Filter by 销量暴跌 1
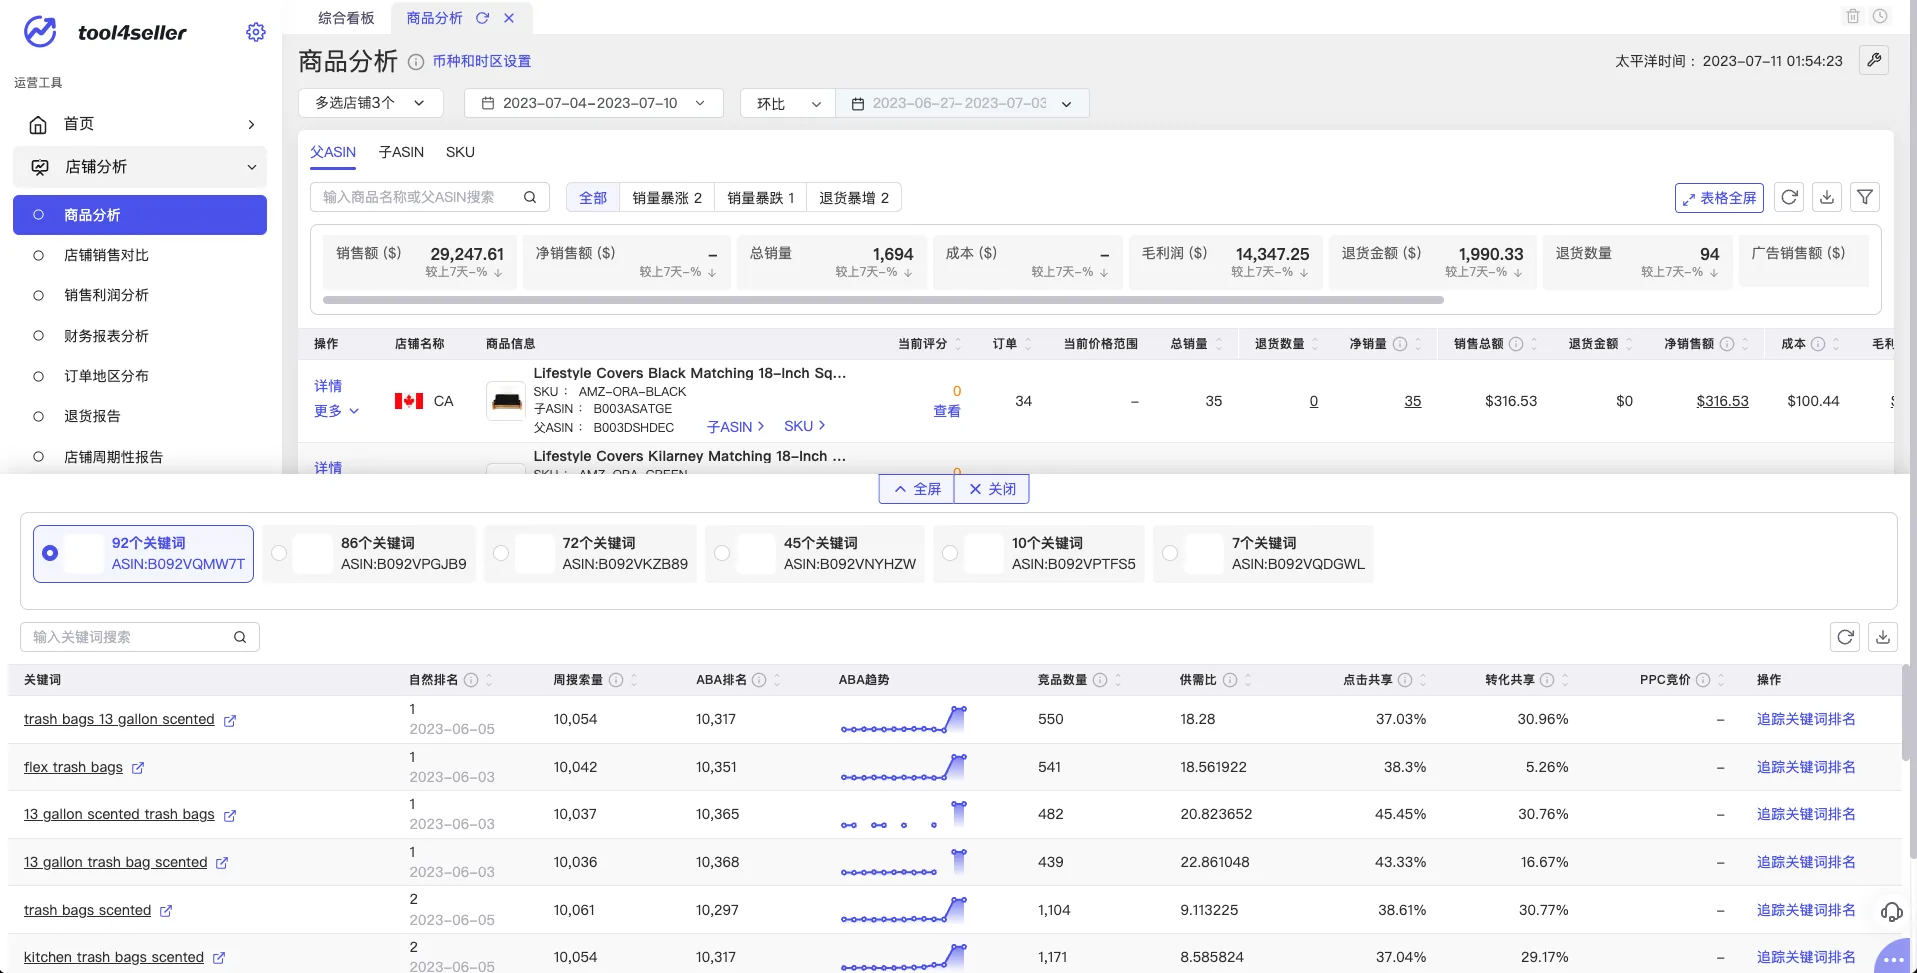The width and height of the screenshot is (1917, 973). 761,198
